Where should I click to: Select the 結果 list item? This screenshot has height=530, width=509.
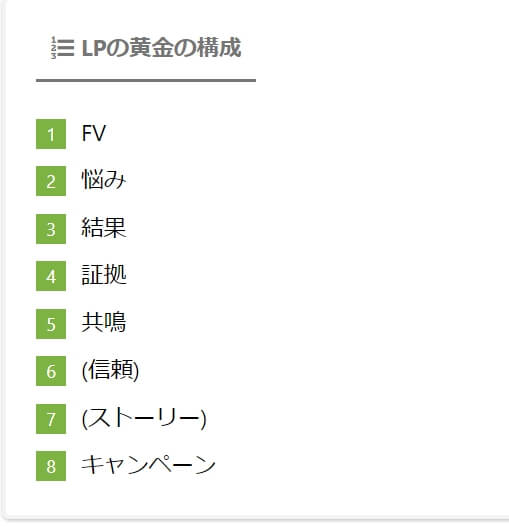[x=104, y=227]
